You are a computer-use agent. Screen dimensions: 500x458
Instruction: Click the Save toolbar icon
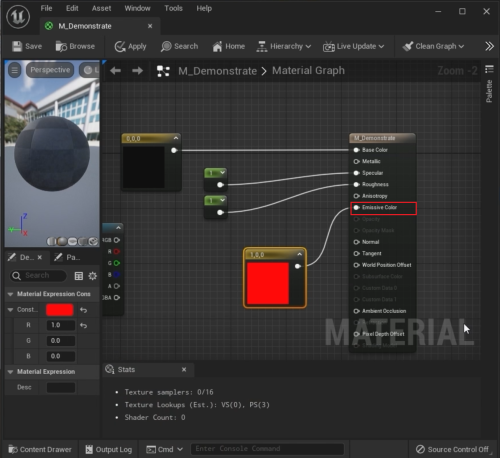[x=17, y=46]
